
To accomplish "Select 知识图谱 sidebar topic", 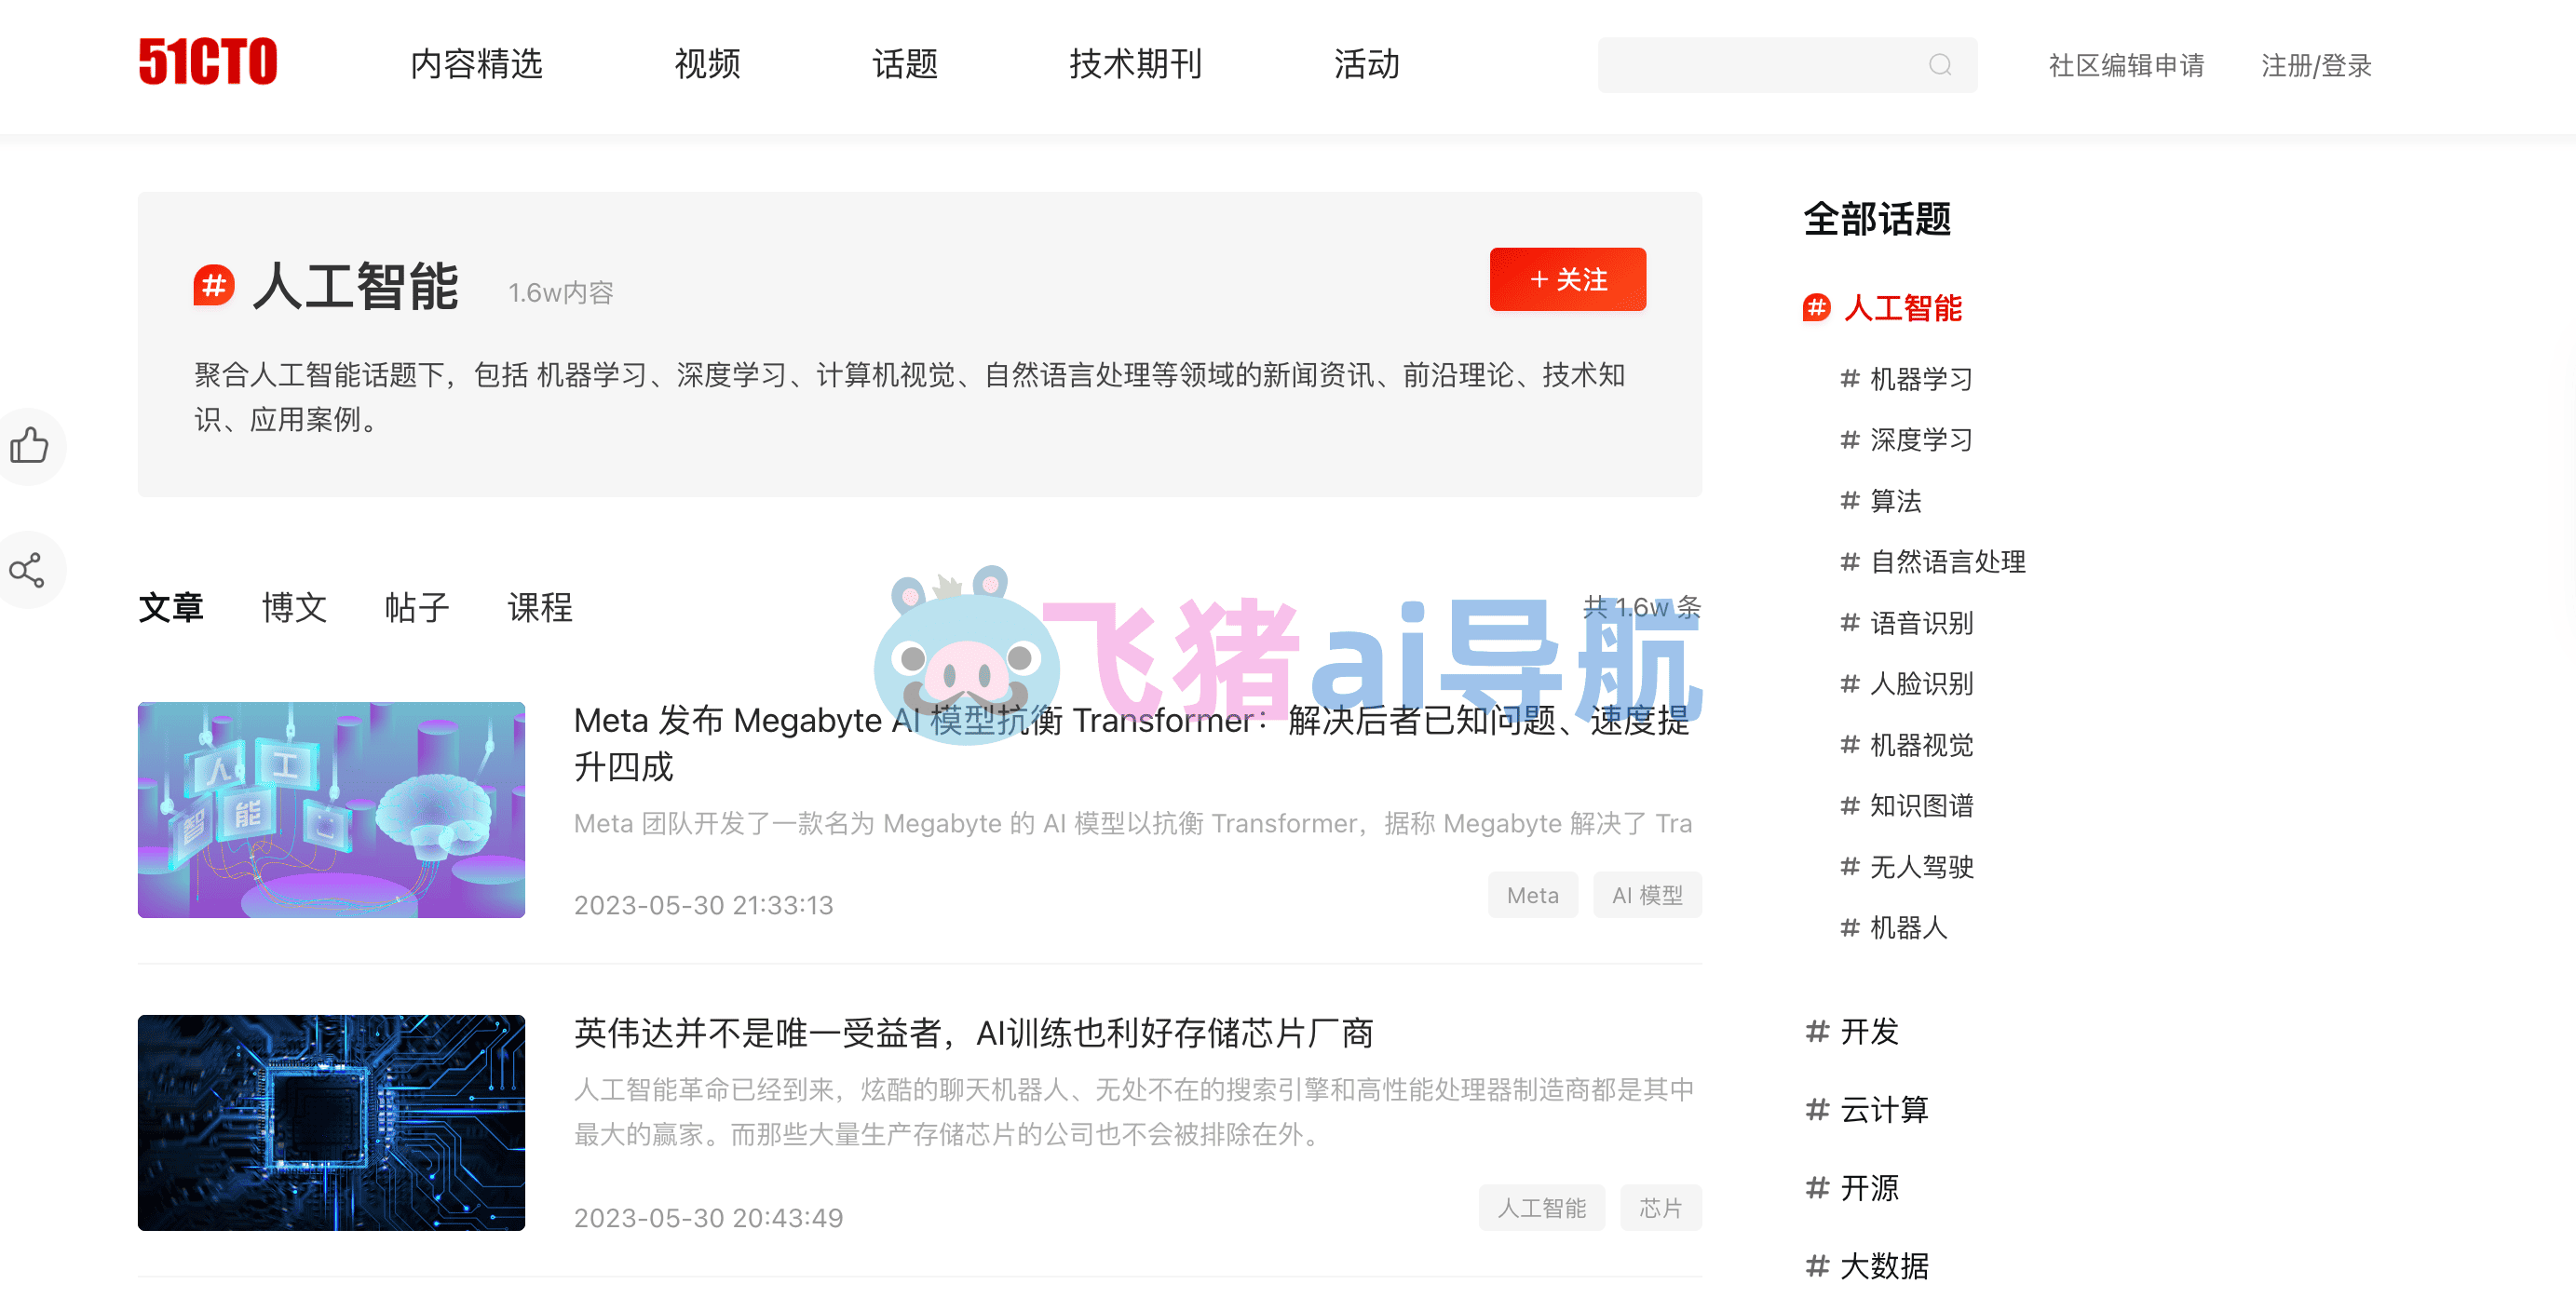I will click(x=1921, y=806).
